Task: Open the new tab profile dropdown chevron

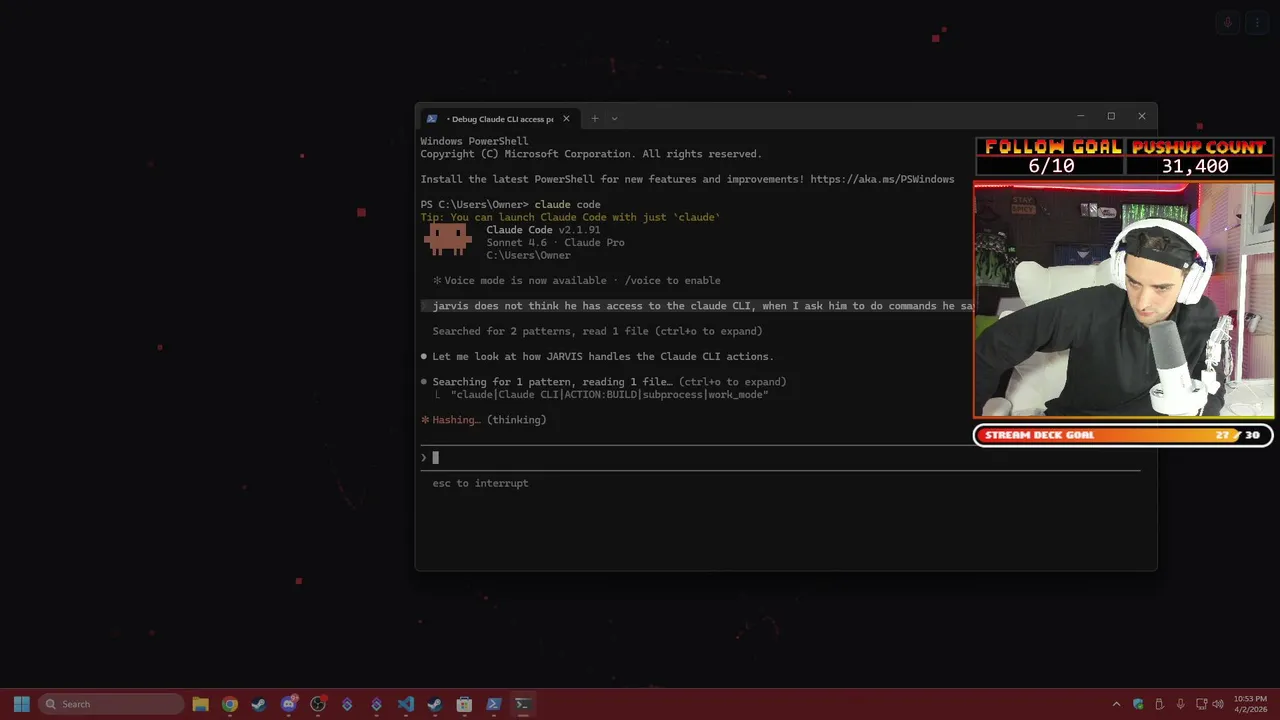Action: 614,118
